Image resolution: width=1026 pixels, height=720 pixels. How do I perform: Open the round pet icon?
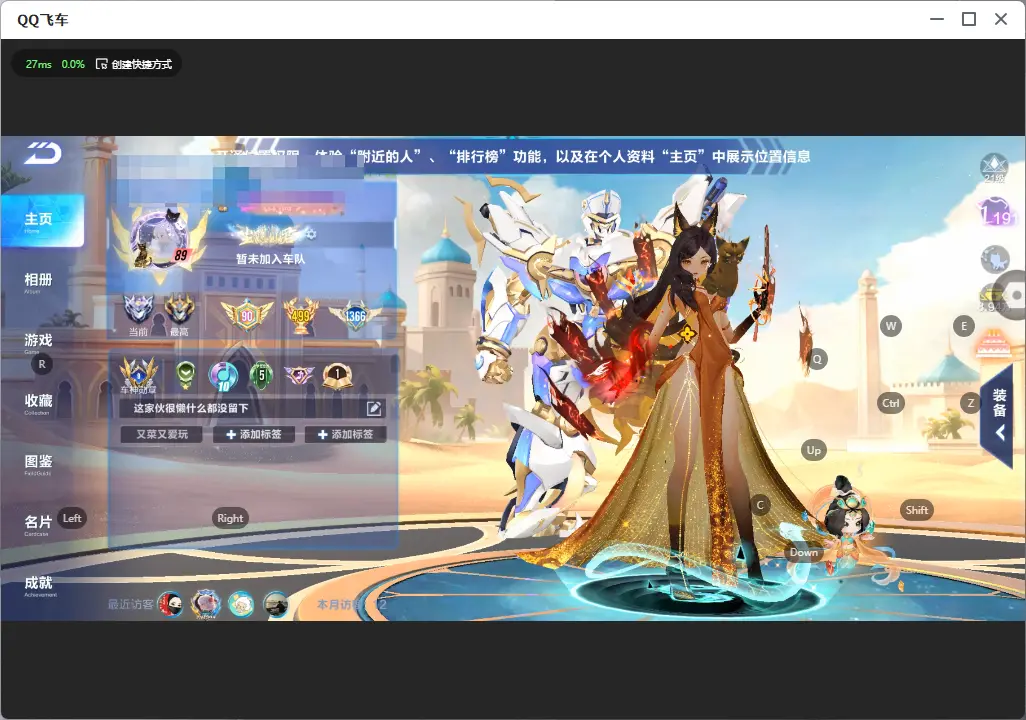(x=995, y=259)
